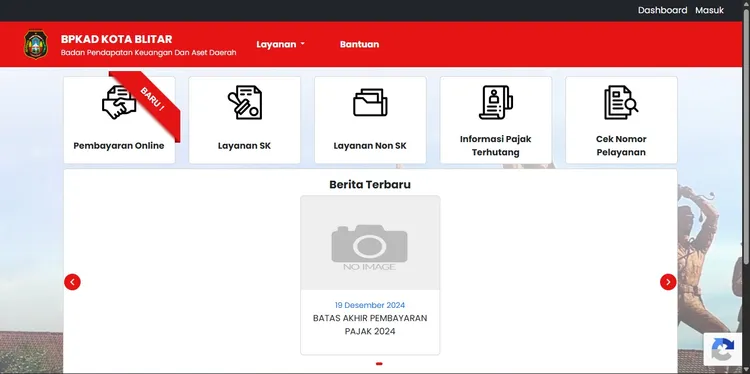Go to previous news with left arrow
The height and width of the screenshot is (374, 750).
(x=72, y=282)
